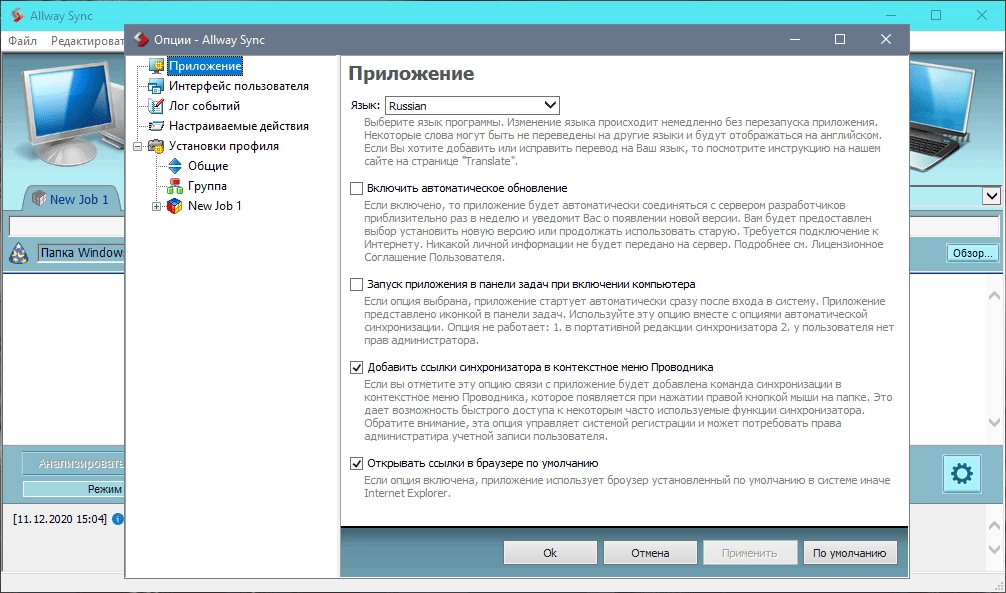Viewport: 1006px width, 593px height.
Task: Click the main window scroll up arrow
Action: 994,296
